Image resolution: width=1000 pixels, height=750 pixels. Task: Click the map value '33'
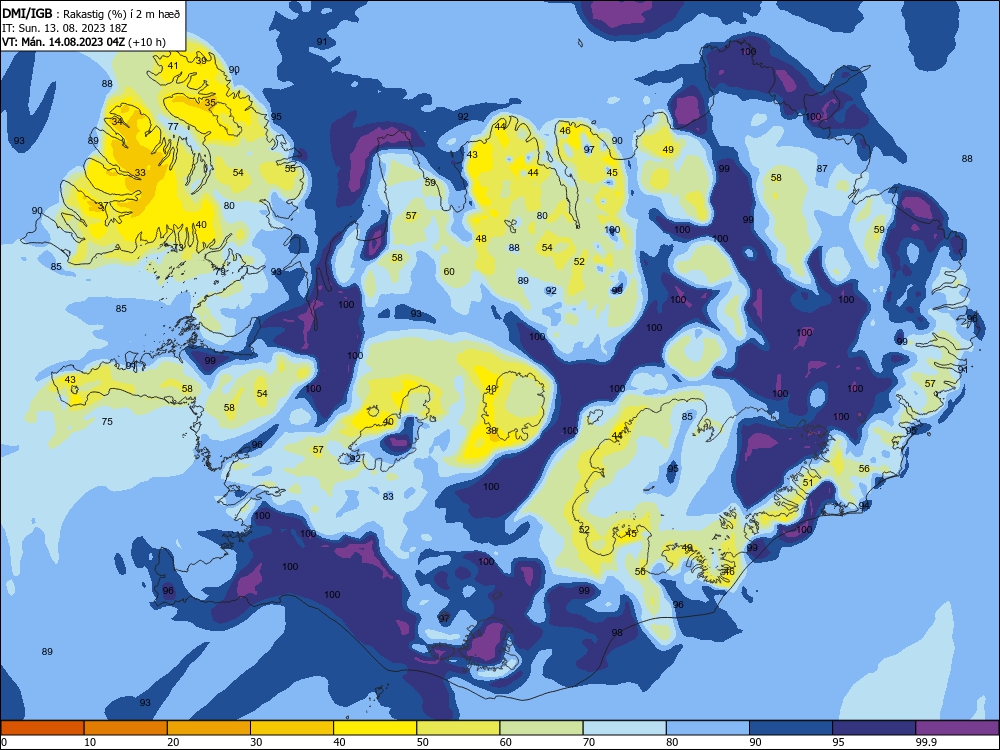point(140,173)
